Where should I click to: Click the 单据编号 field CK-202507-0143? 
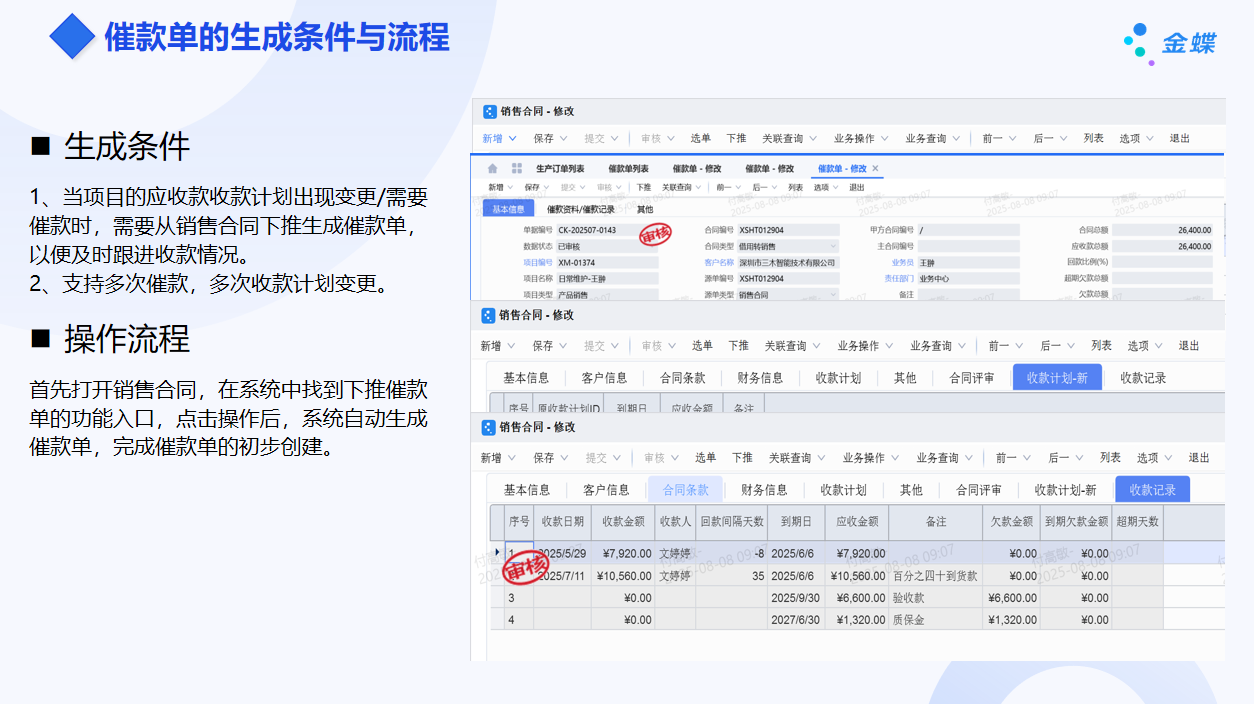tap(607, 230)
